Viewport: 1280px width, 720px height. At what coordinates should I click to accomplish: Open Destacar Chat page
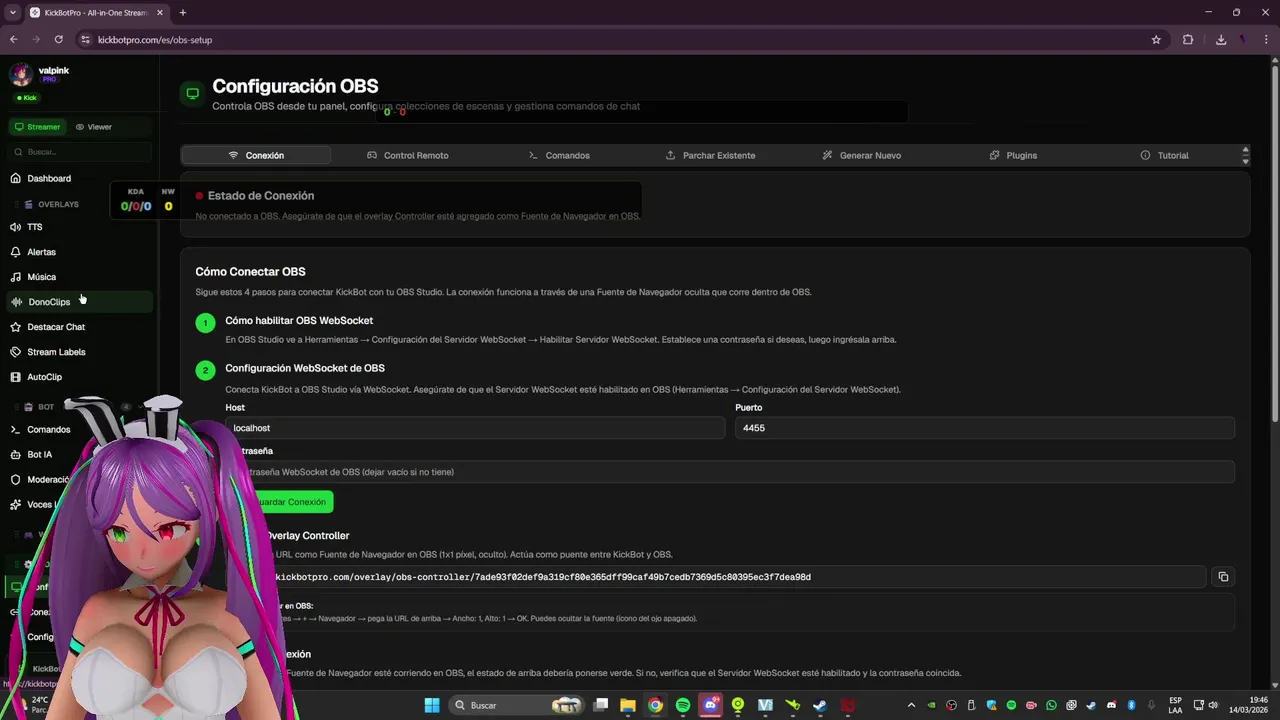click(80, 327)
